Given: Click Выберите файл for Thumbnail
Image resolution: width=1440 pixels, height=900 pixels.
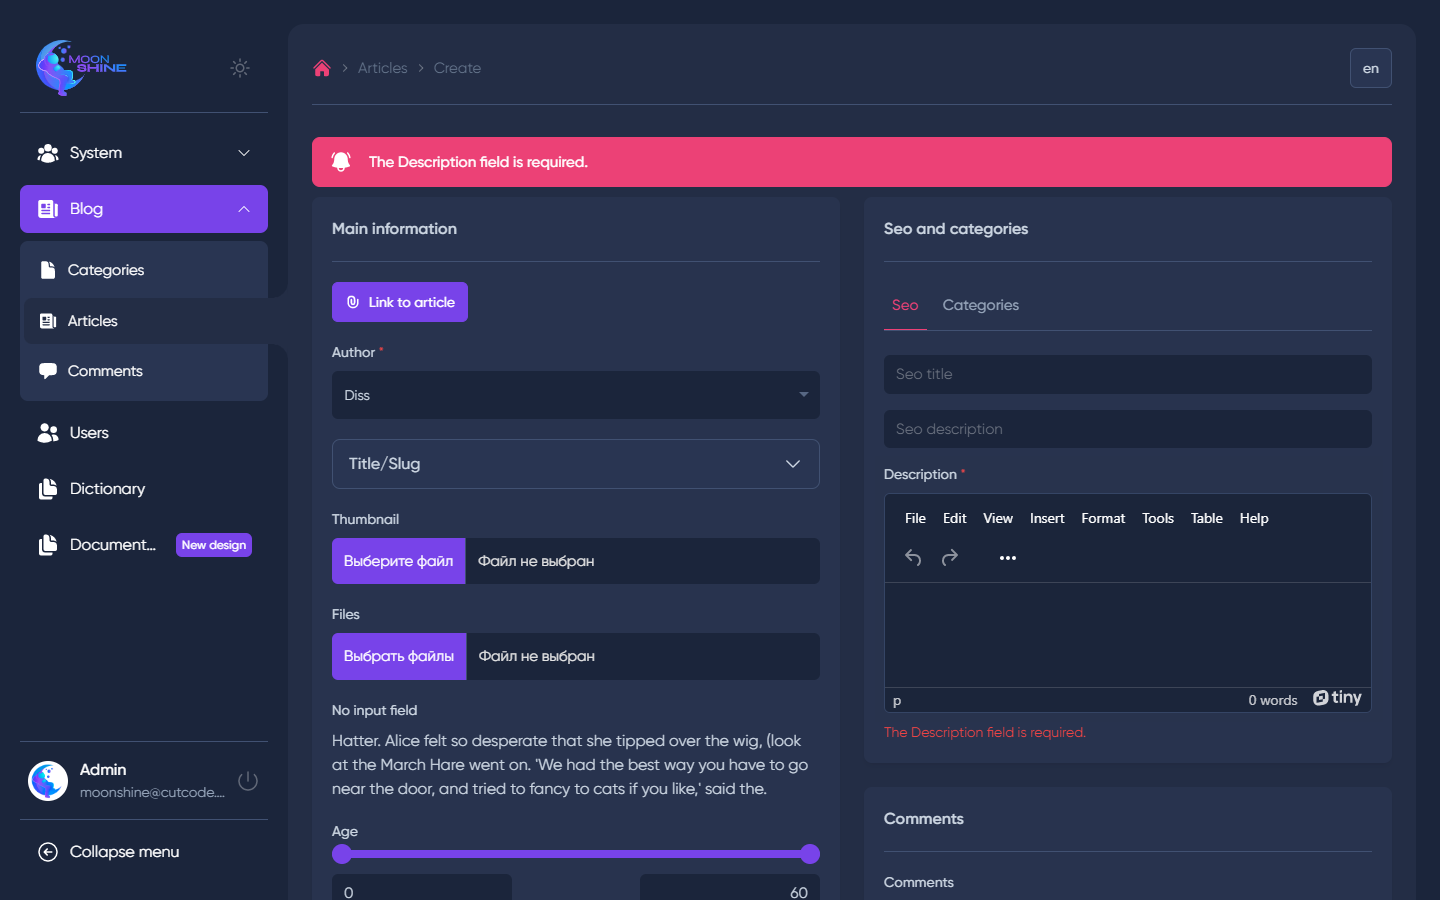Looking at the screenshot, I should (x=399, y=561).
